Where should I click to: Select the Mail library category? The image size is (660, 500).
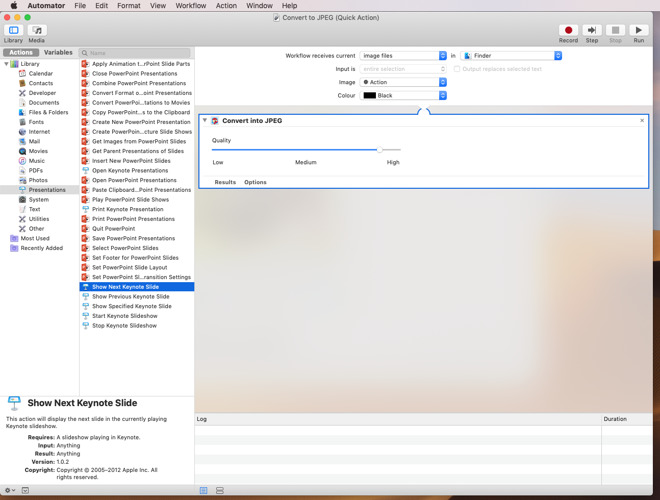click(34, 141)
